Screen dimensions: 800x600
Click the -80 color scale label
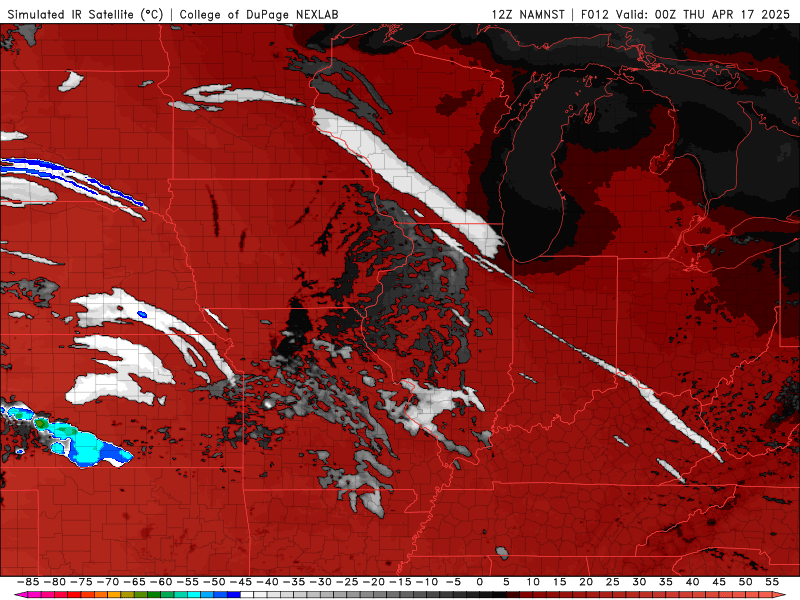(55, 582)
